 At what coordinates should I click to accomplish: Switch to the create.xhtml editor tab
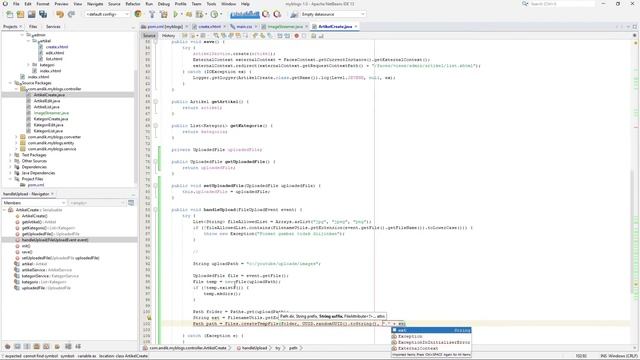209,27
